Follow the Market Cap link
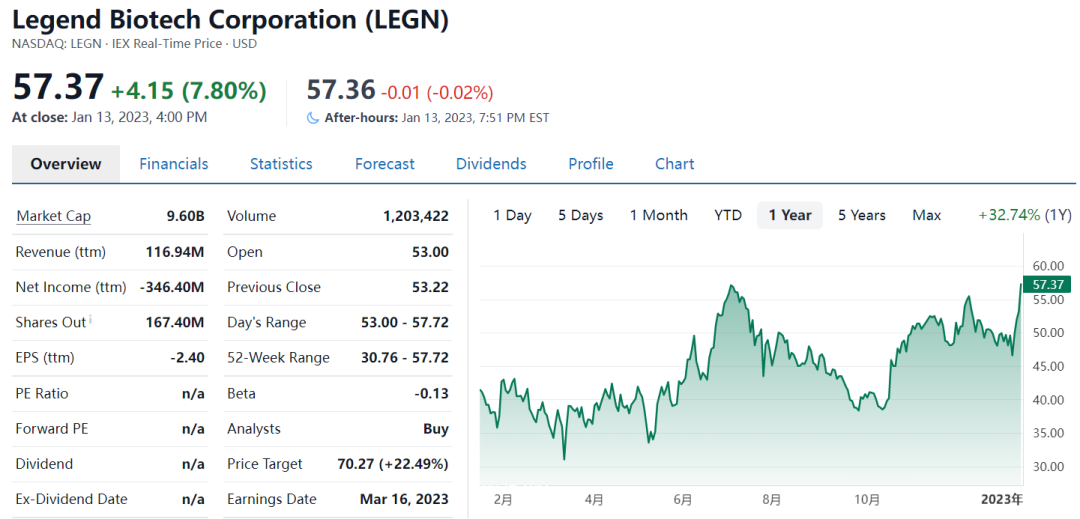 click(x=54, y=216)
